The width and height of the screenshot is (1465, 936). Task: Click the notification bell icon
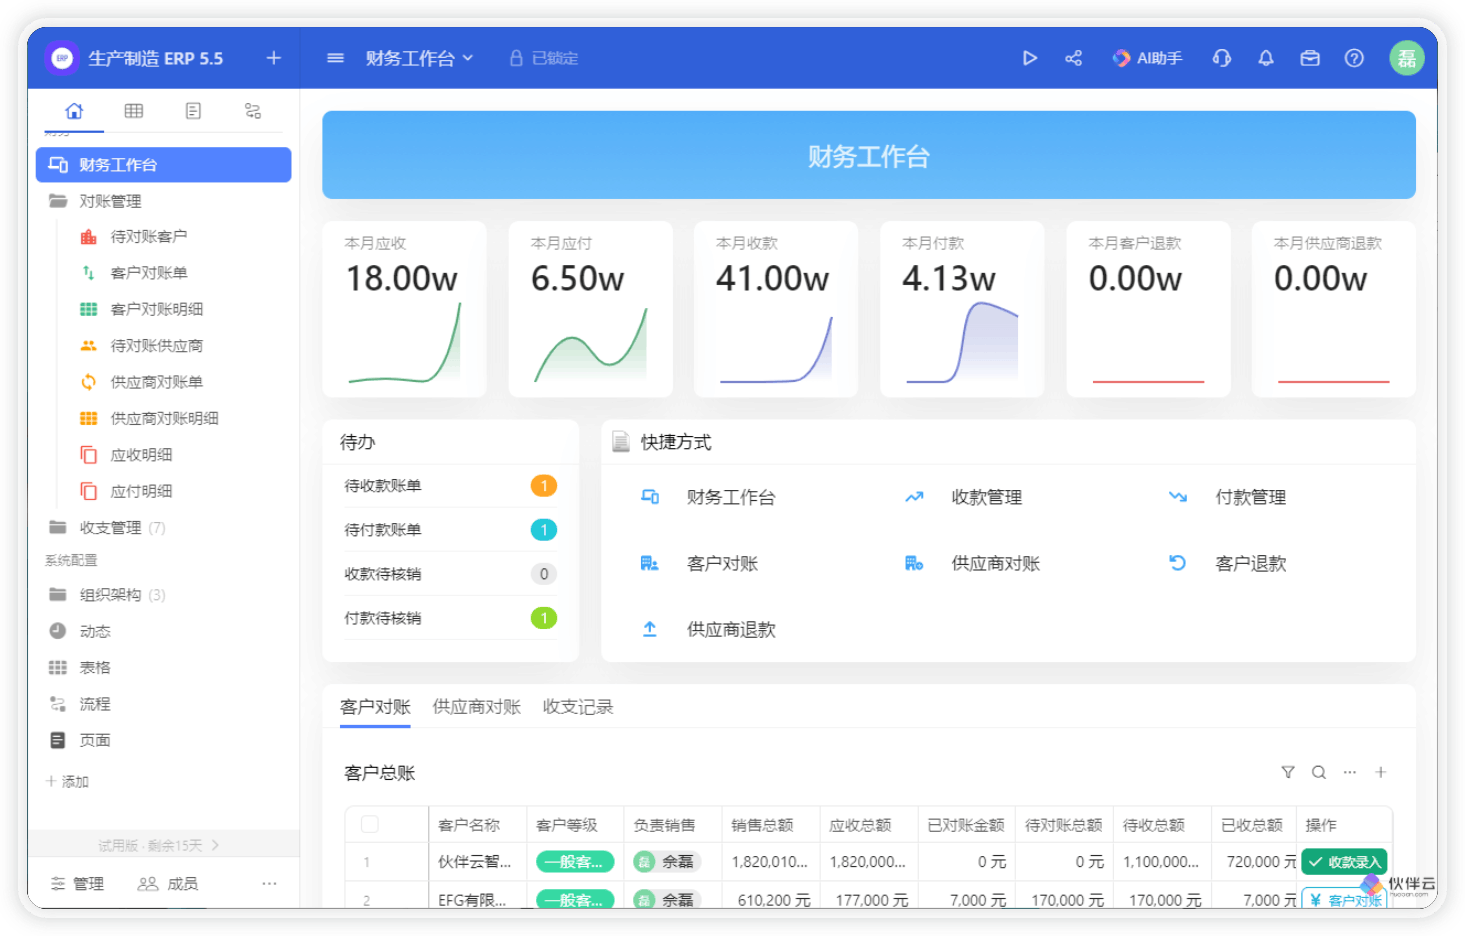click(1266, 59)
